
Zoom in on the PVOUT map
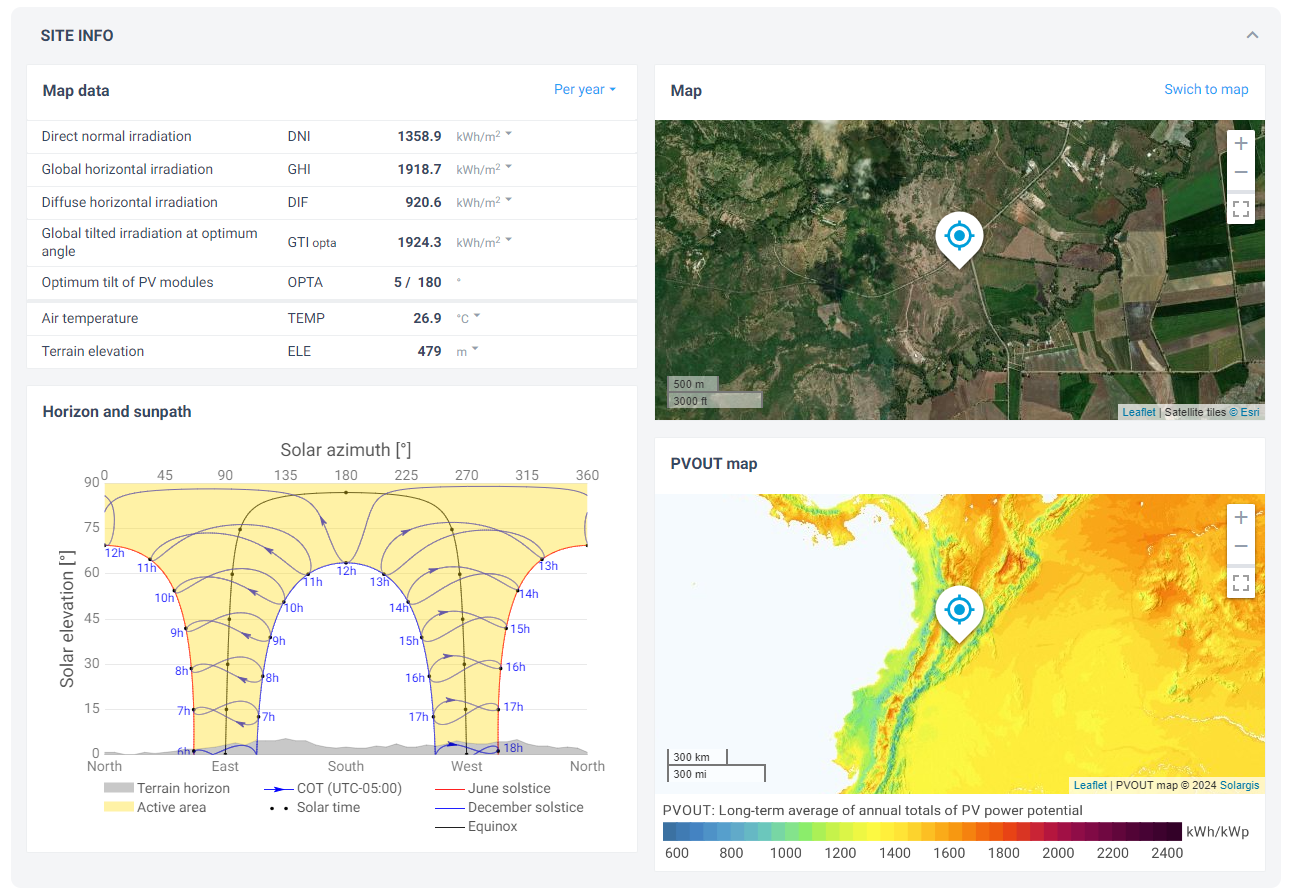click(x=1240, y=517)
